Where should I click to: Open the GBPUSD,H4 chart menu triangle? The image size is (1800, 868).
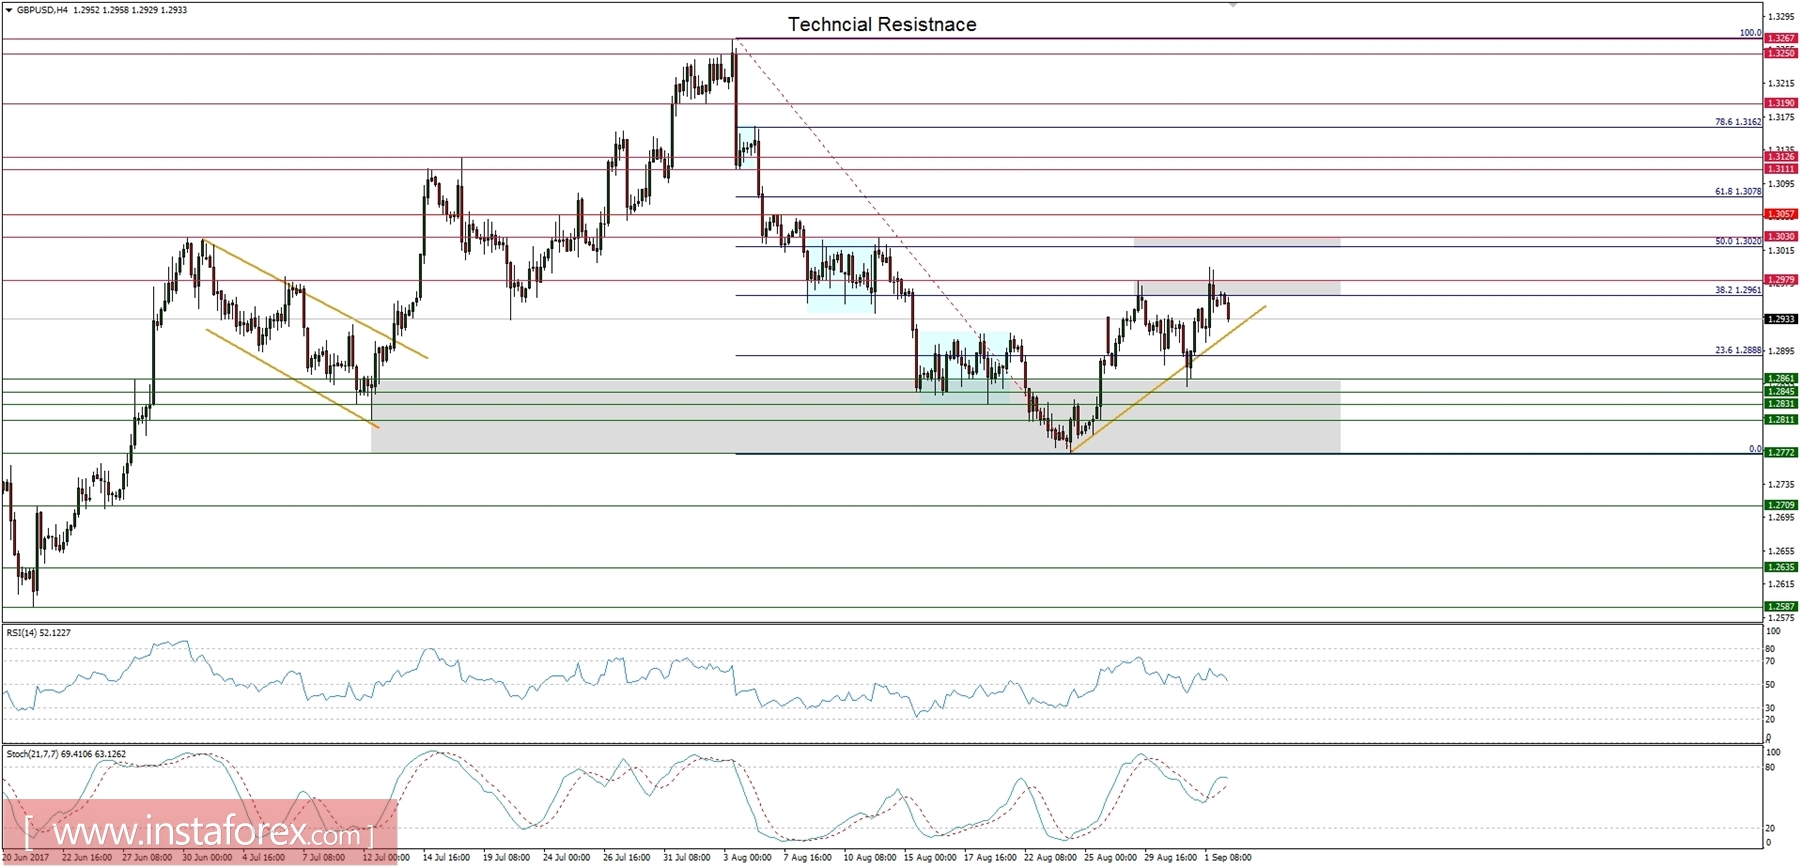[x=8, y=10]
